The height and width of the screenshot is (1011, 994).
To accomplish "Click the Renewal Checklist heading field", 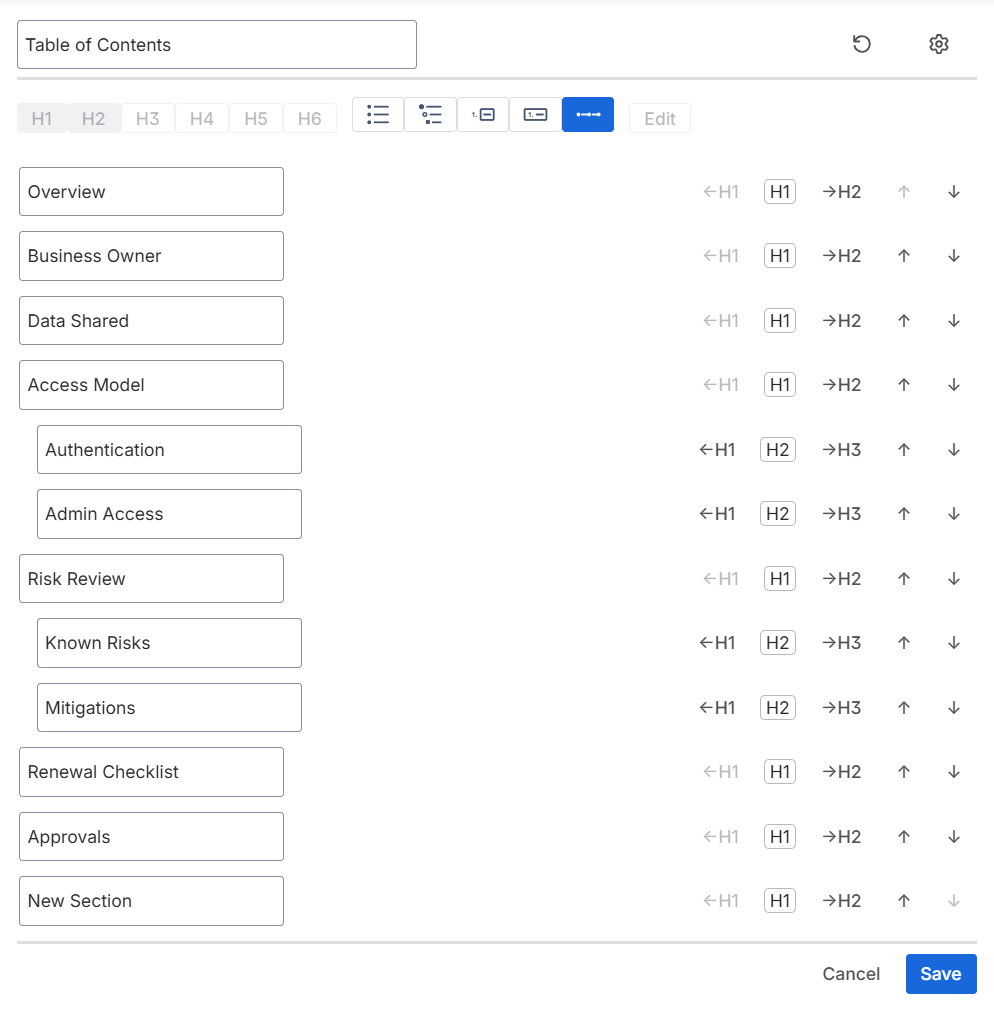I will coord(151,772).
